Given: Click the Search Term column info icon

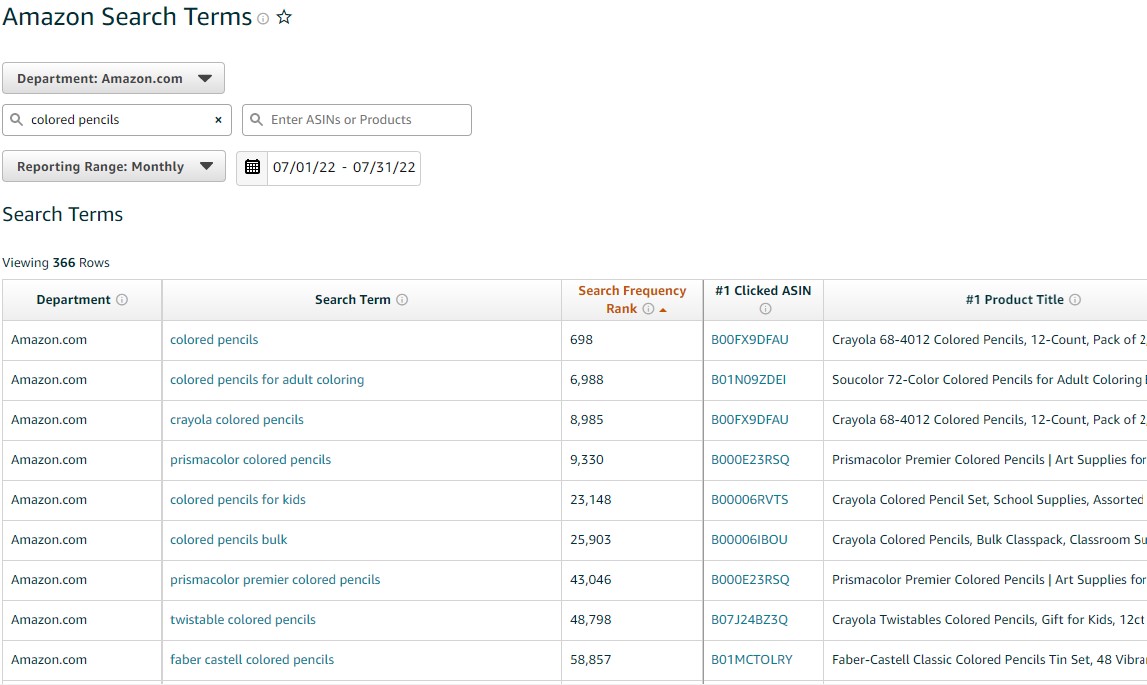Looking at the screenshot, I should (x=402, y=300).
